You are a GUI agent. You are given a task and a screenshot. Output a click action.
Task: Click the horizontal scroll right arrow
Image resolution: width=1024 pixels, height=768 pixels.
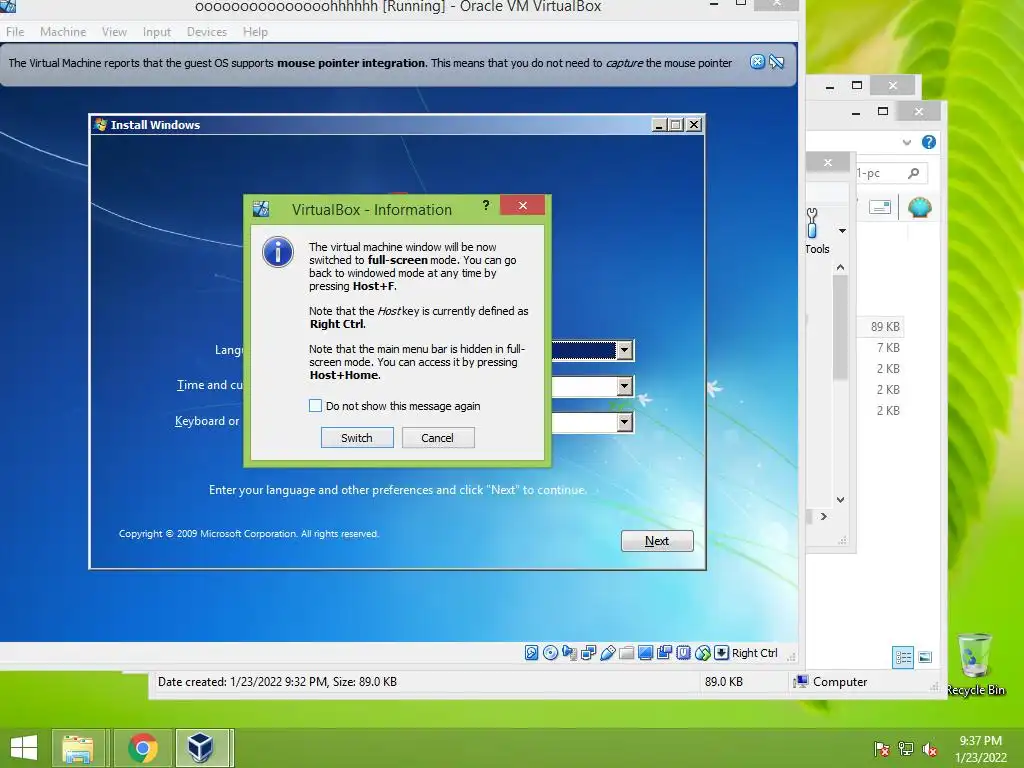[824, 517]
